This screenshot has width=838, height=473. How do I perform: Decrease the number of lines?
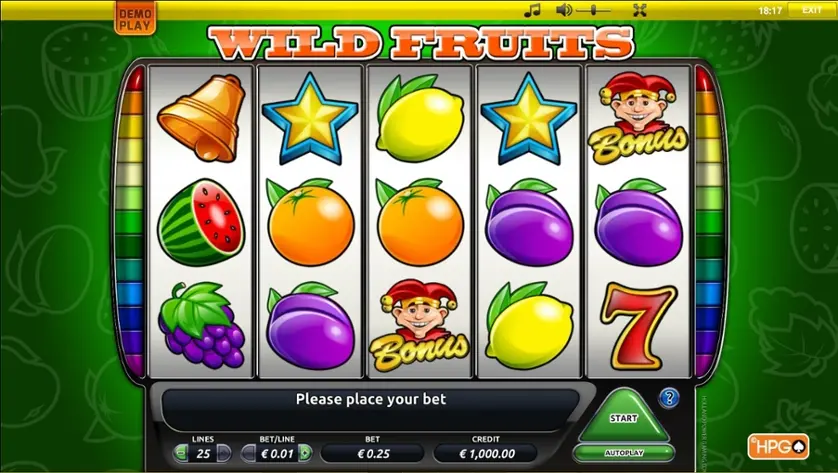(181, 454)
